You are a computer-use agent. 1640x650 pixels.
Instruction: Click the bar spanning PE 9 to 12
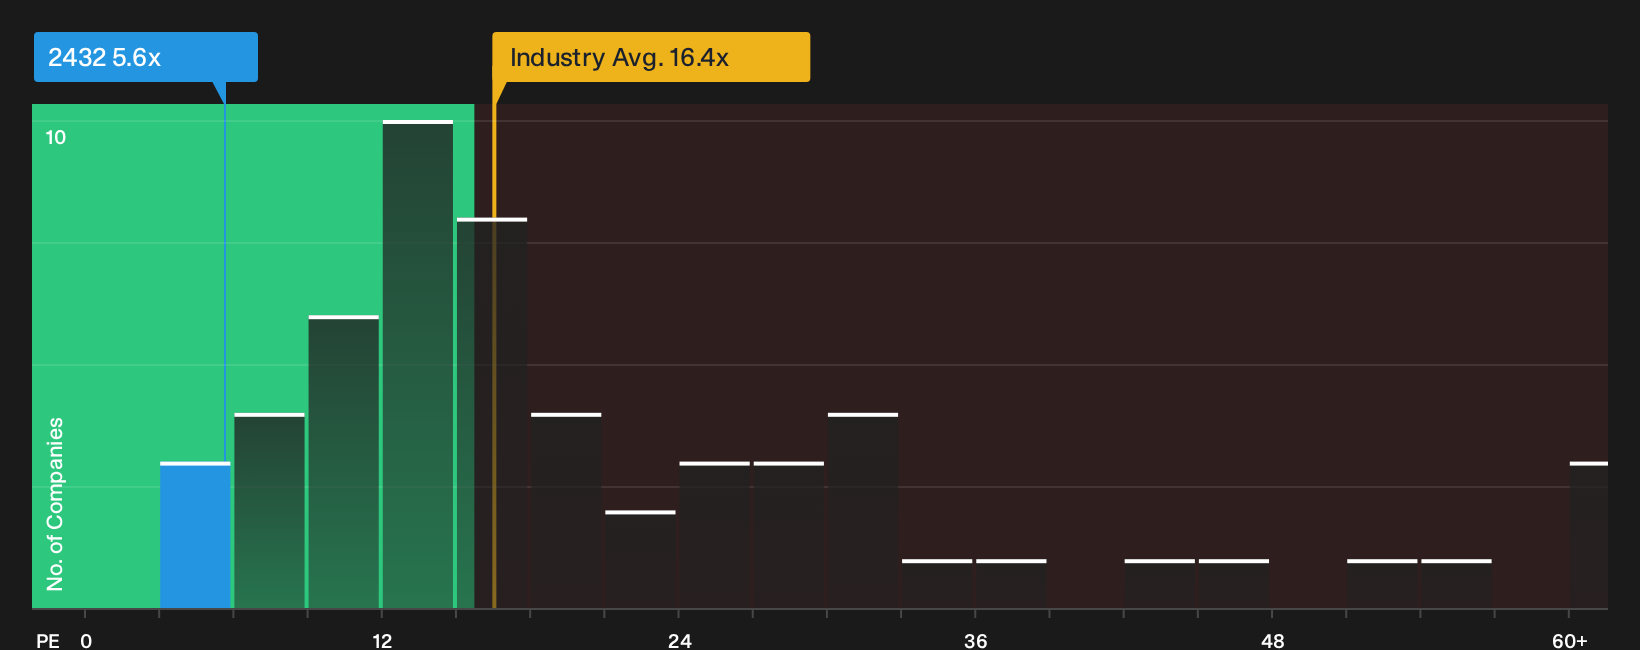tap(344, 462)
